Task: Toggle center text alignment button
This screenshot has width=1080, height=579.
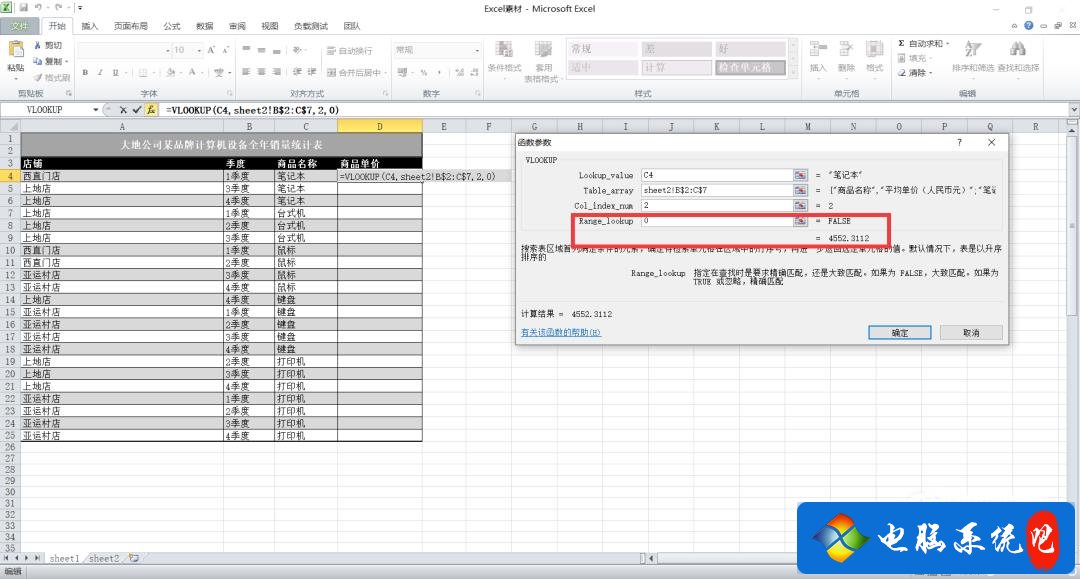Action: [262, 72]
